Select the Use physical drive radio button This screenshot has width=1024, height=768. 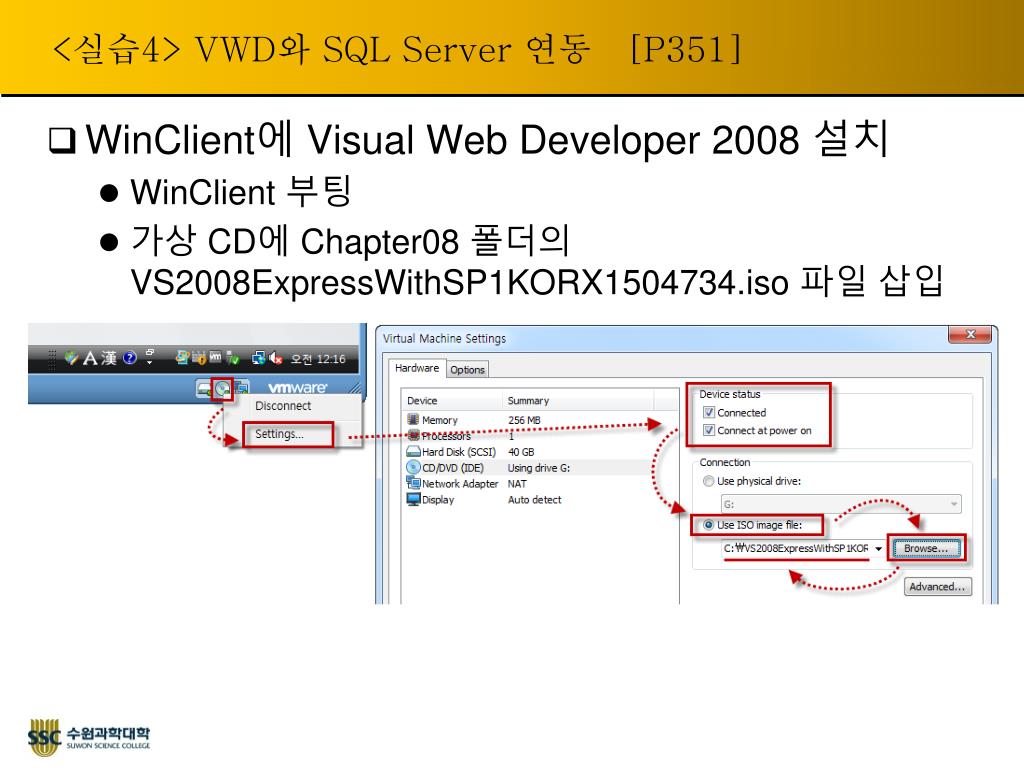708,481
